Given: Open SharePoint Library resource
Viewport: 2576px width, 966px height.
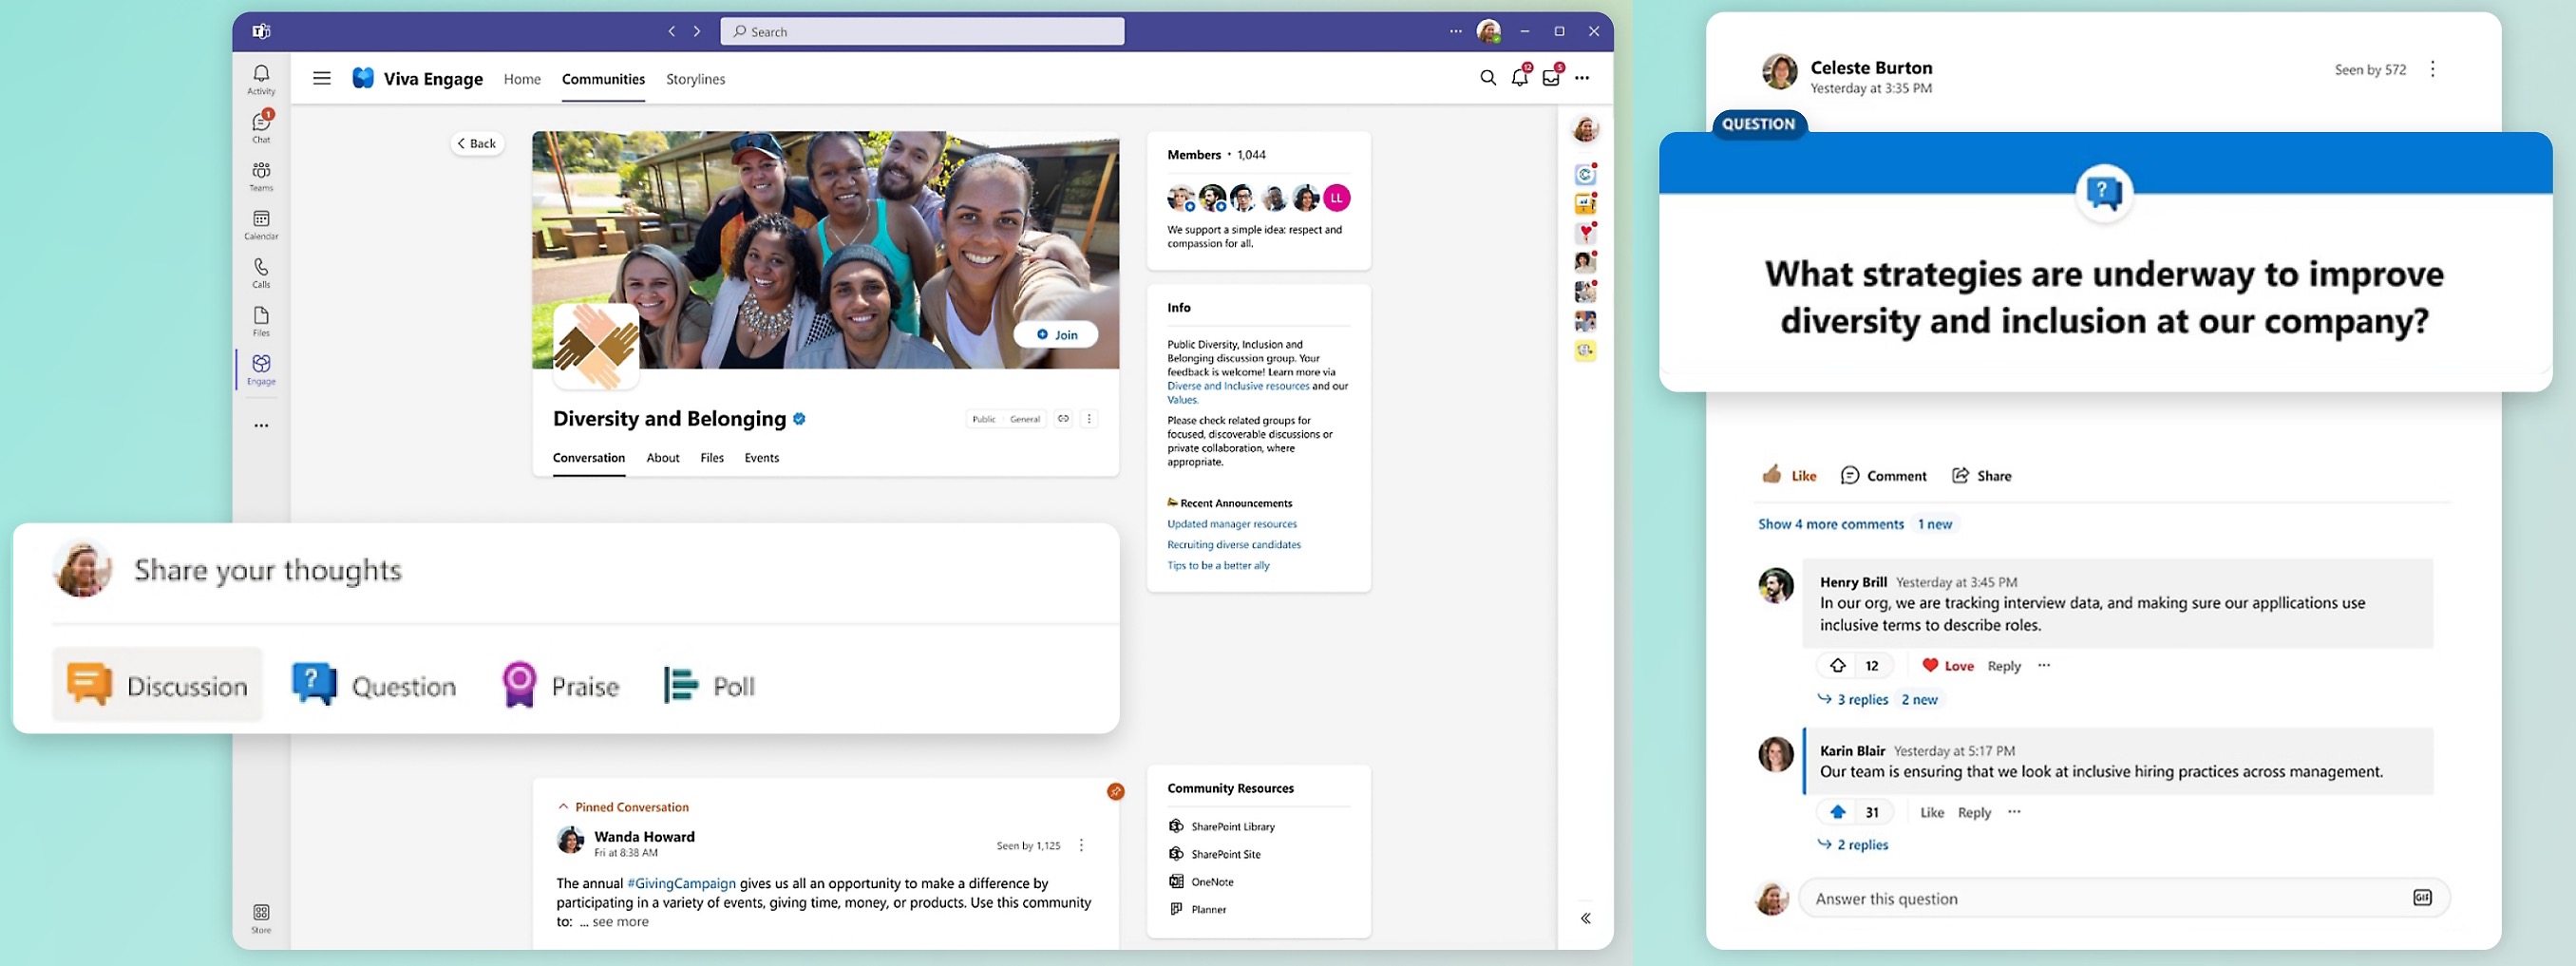Looking at the screenshot, I should click(x=1222, y=827).
